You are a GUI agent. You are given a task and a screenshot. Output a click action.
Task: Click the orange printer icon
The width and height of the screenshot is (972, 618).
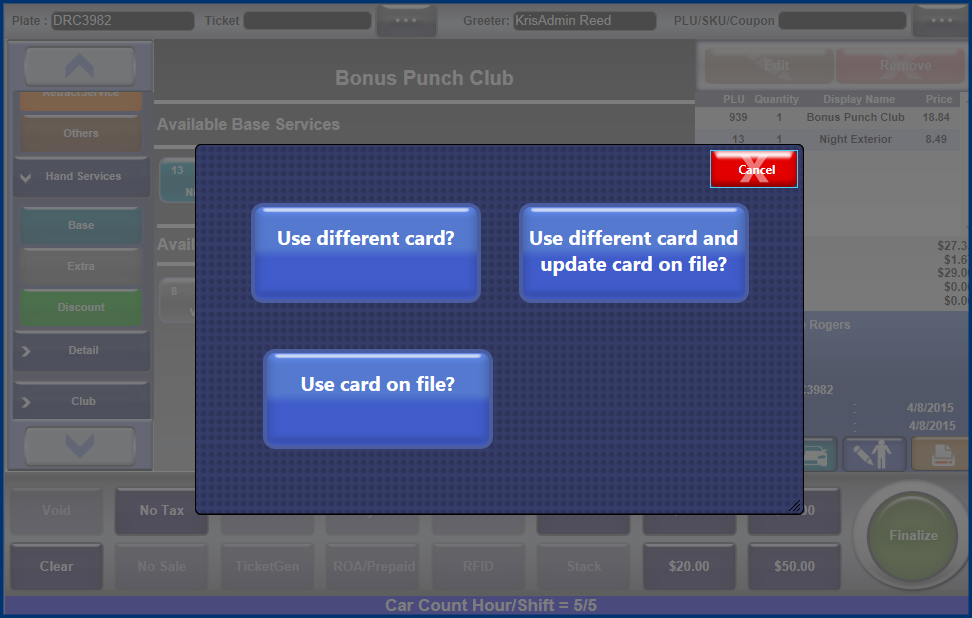940,454
